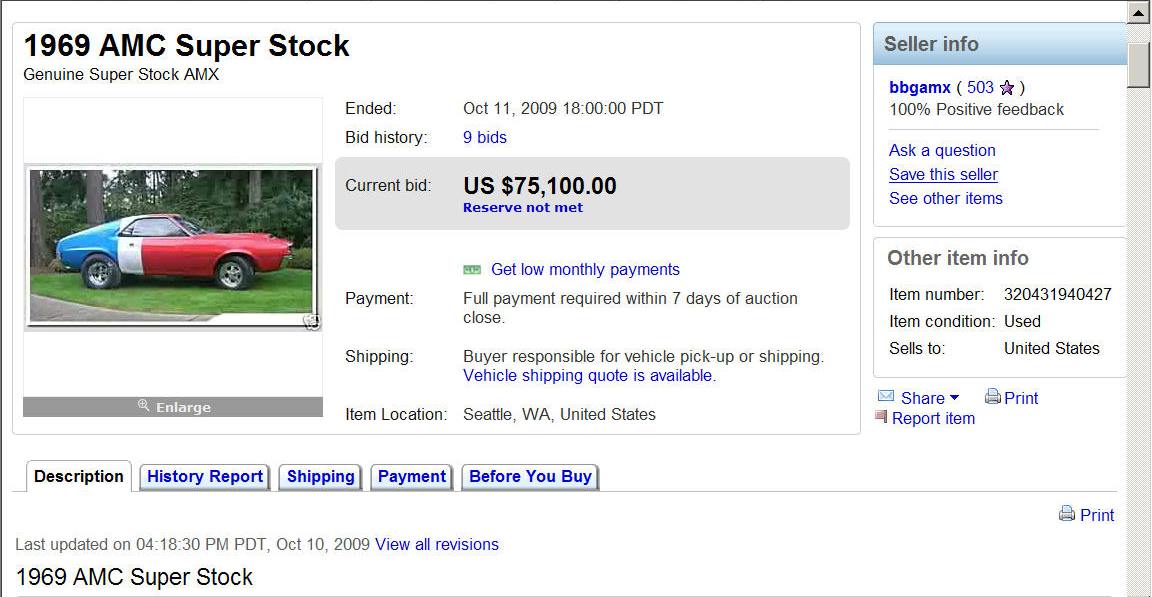Click the magnifier icon beside Enlarge
Viewport: 1152px width, 597px height.
point(144,405)
